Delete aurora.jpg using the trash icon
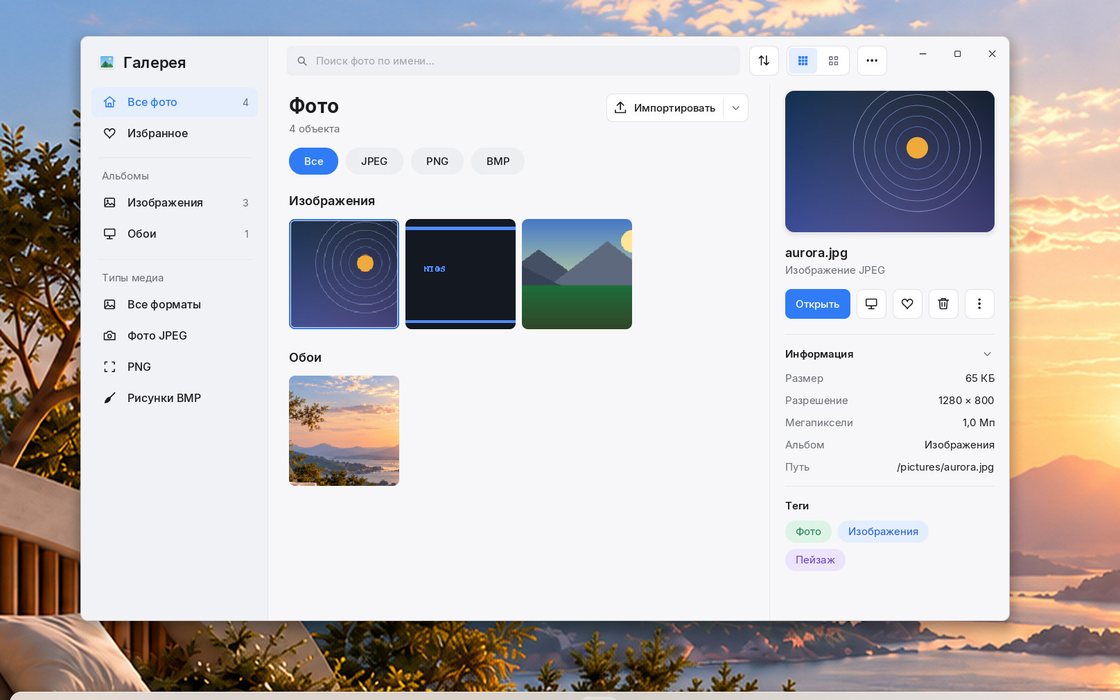This screenshot has width=1120, height=700. pos(943,304)
